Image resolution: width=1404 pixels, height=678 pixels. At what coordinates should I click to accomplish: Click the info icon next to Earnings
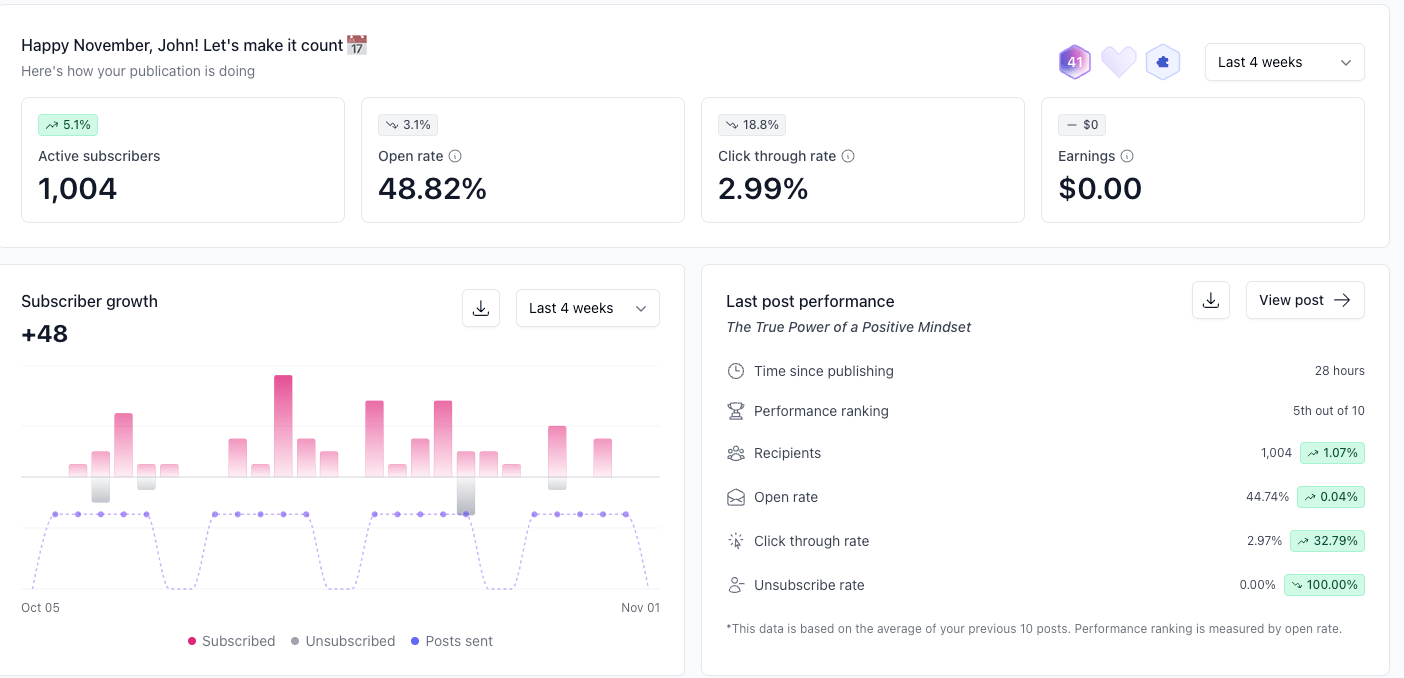1127,156
